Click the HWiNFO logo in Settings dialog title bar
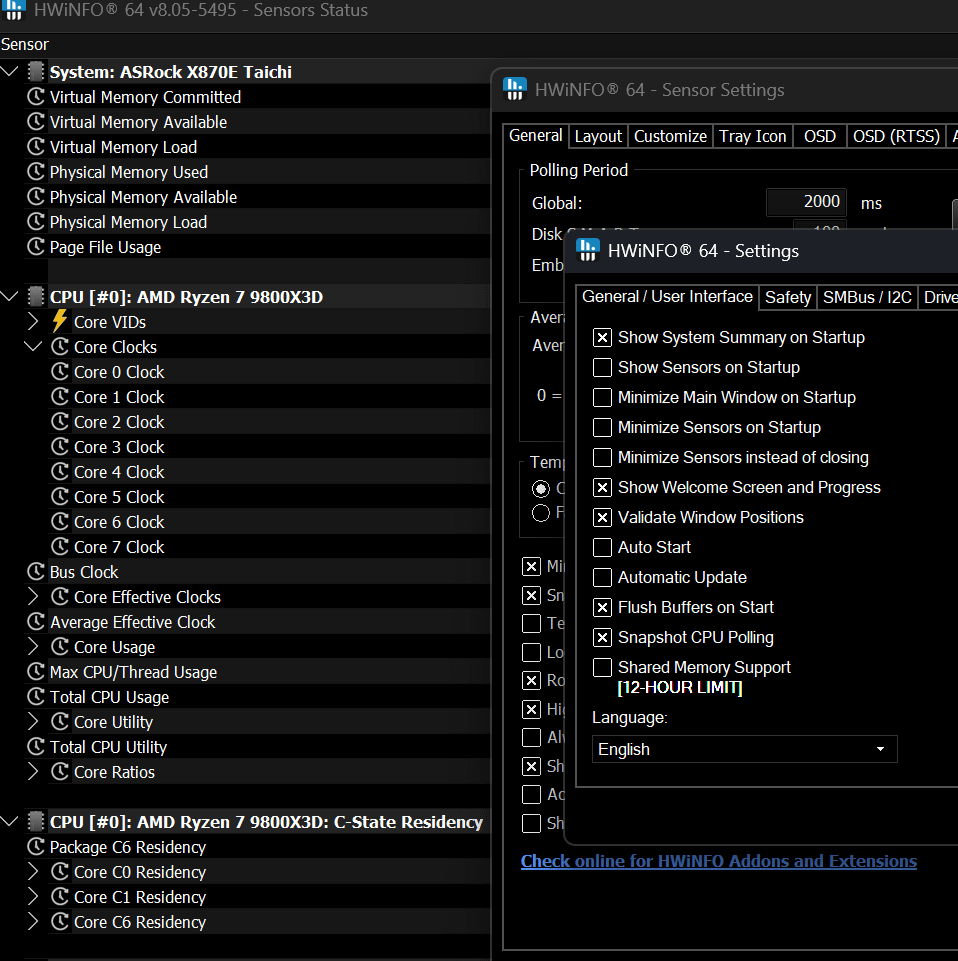Screen dimensions: 958x961 pos(588,250)
